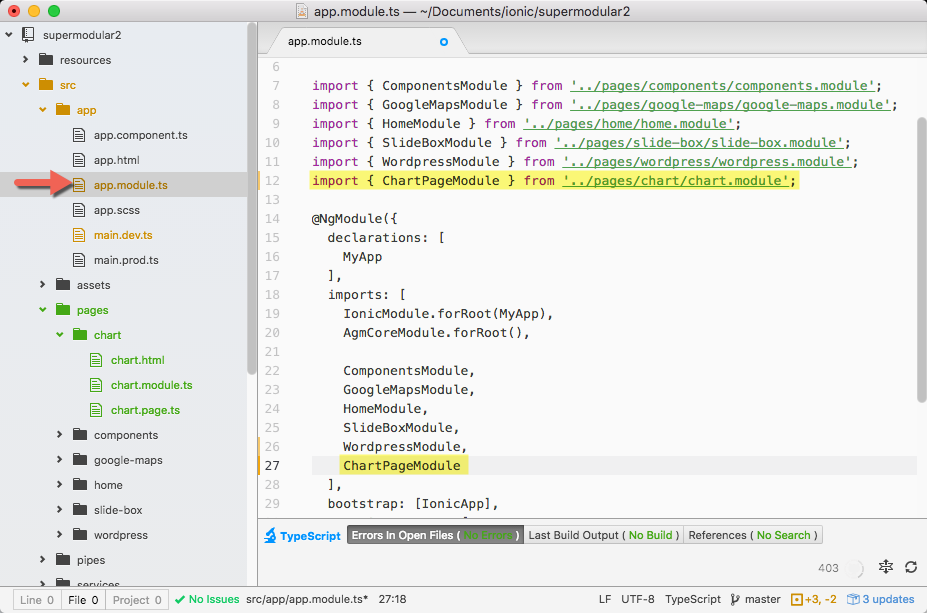Click the editor vertical scrollbar

pyautogui.click(x=921, y=260)
